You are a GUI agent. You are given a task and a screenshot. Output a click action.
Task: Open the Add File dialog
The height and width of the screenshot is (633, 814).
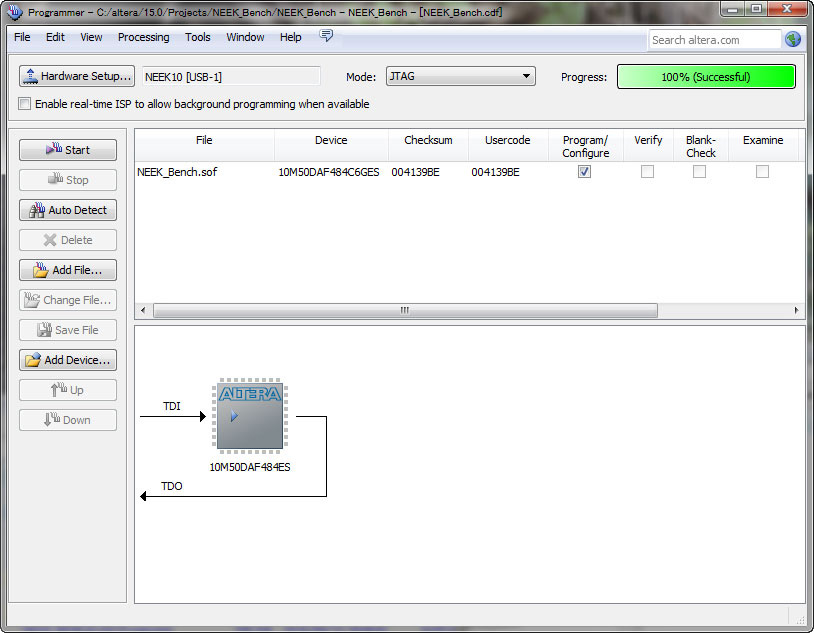[x=68, y=270]
